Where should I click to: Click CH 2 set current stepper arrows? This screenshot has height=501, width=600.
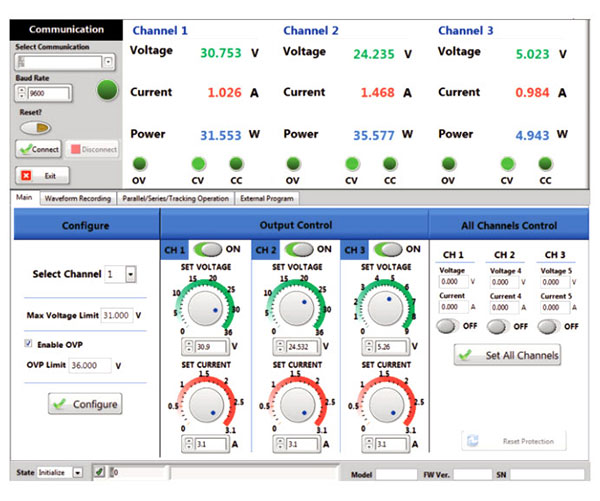click(280, 444)
